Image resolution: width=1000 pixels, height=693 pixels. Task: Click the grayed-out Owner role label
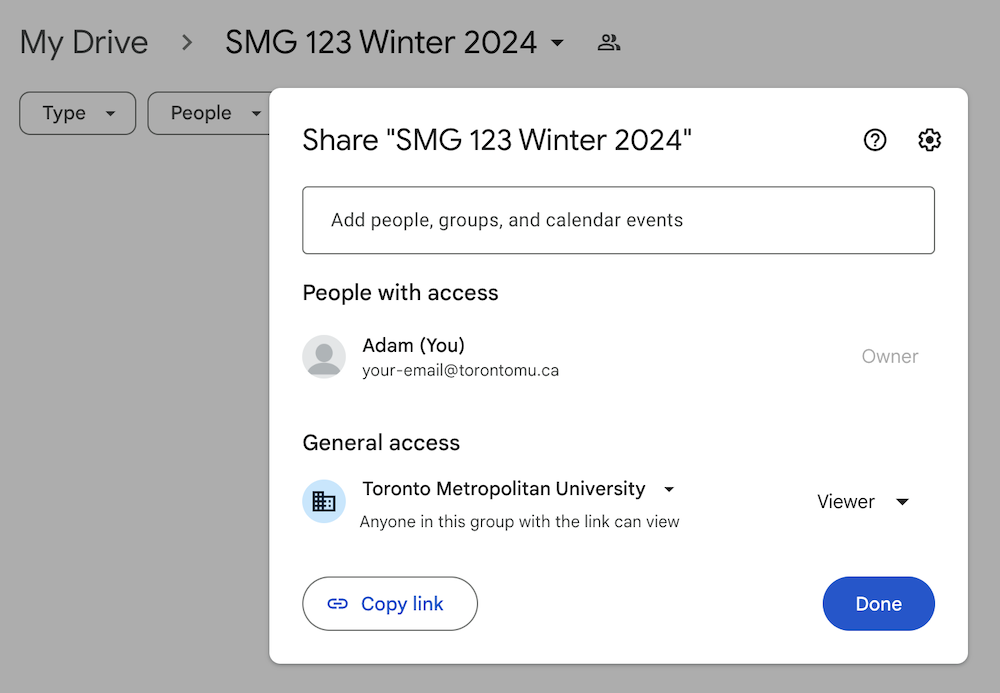tap(889, 357)
